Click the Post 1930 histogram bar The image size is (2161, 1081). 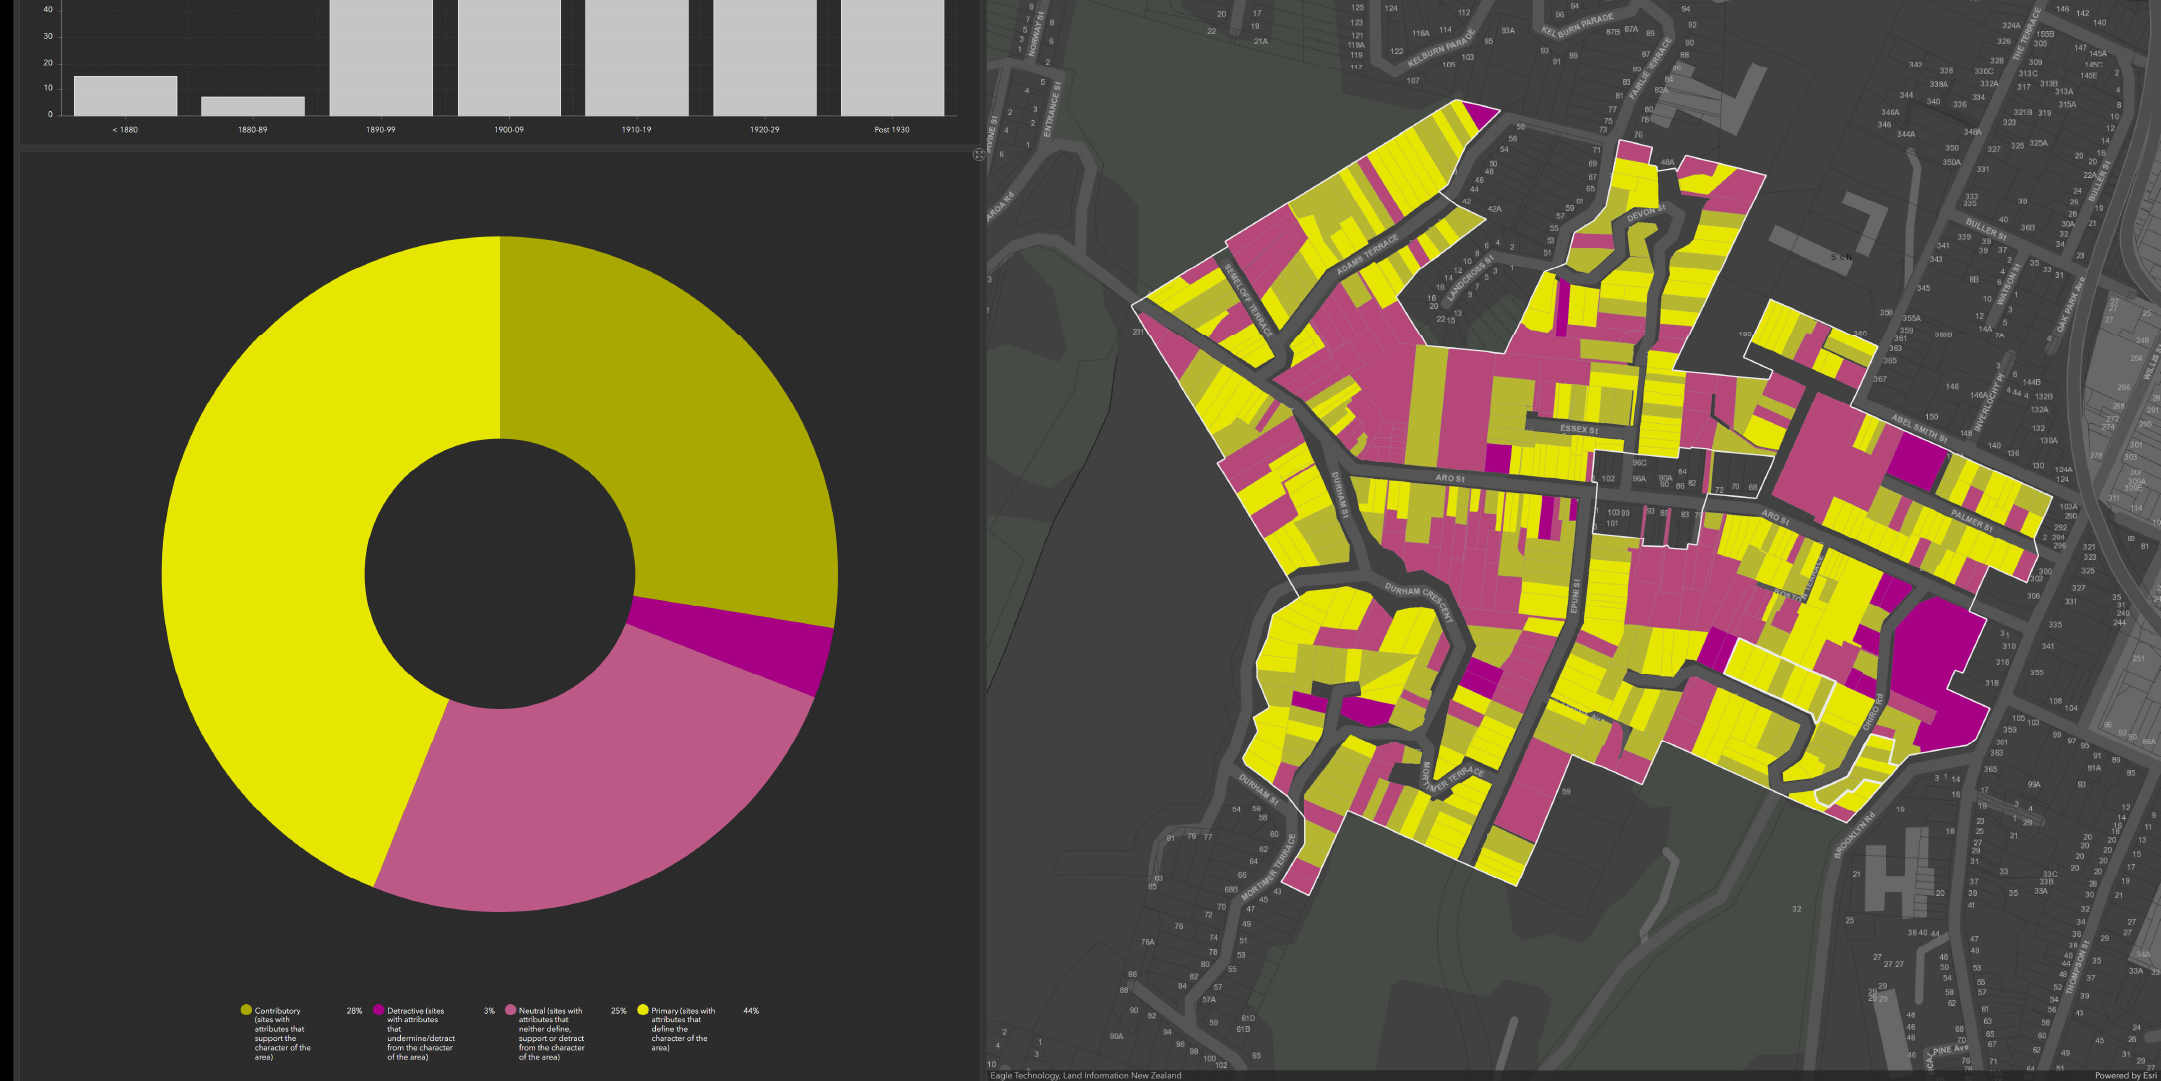(x=892, y=58)
